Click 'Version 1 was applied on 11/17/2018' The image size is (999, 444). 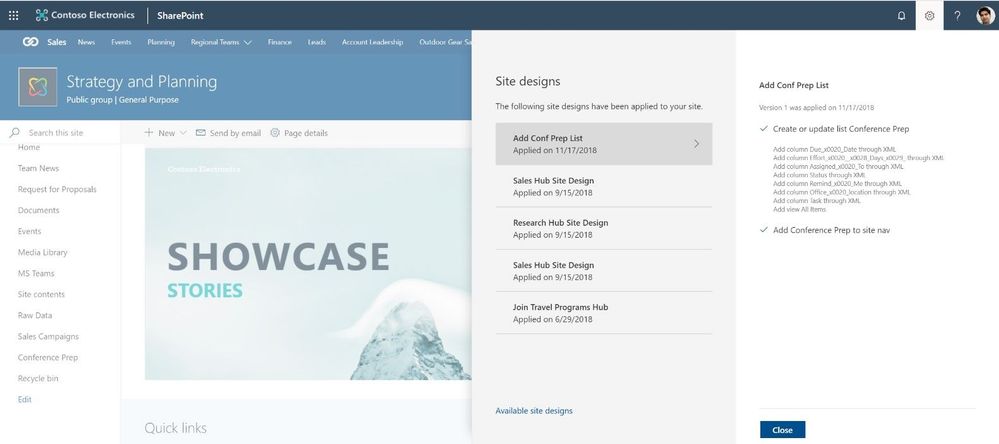(x=817, y=108)
